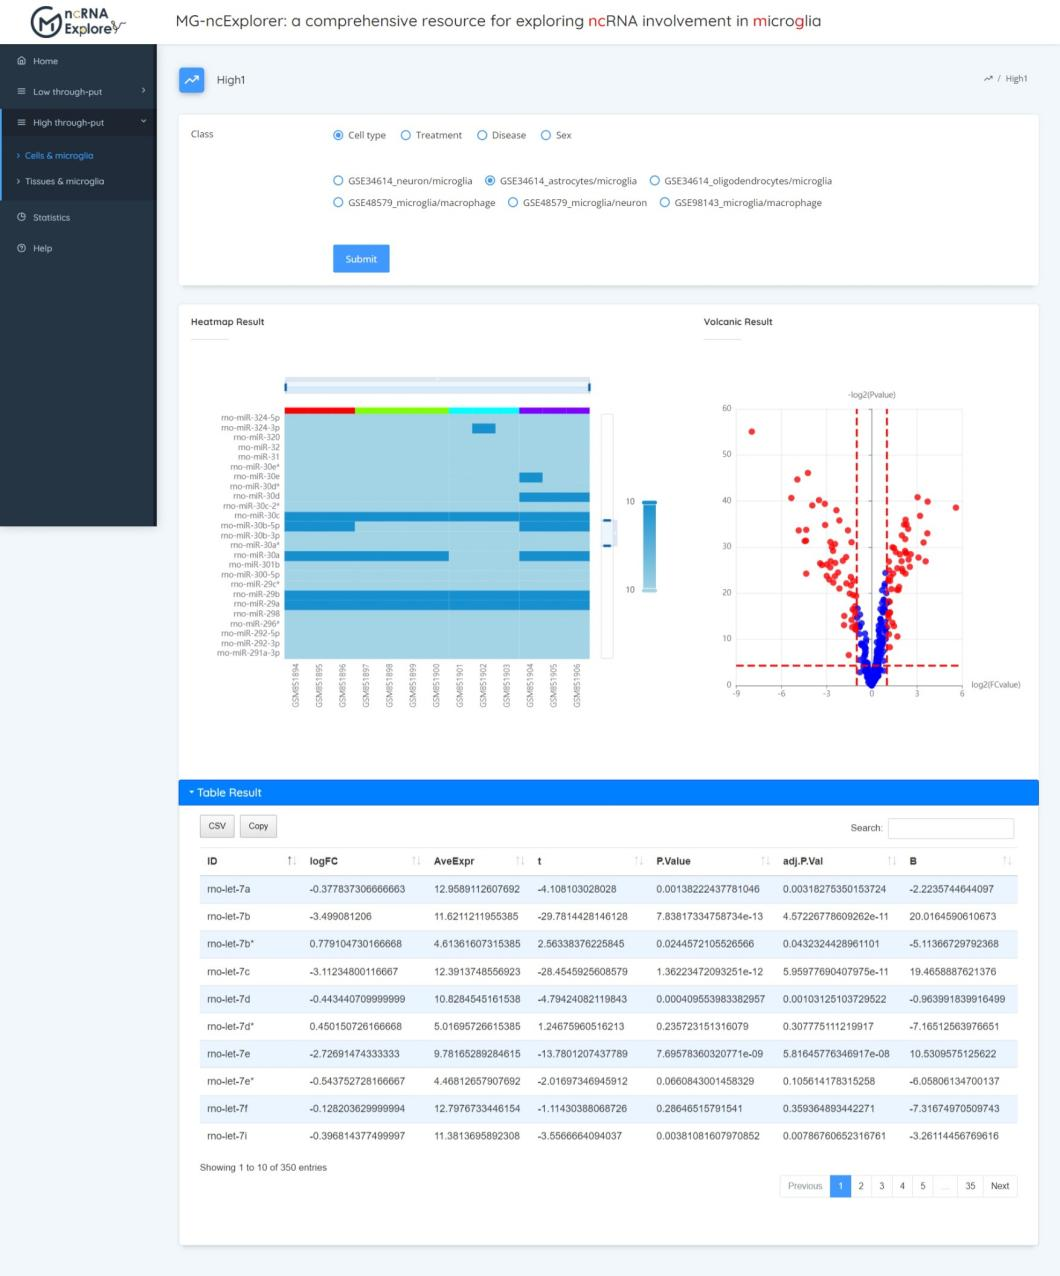Click the MG-ncExplorer logo
Screen dimensions: 1060x1276
click(x=78, y=21)
